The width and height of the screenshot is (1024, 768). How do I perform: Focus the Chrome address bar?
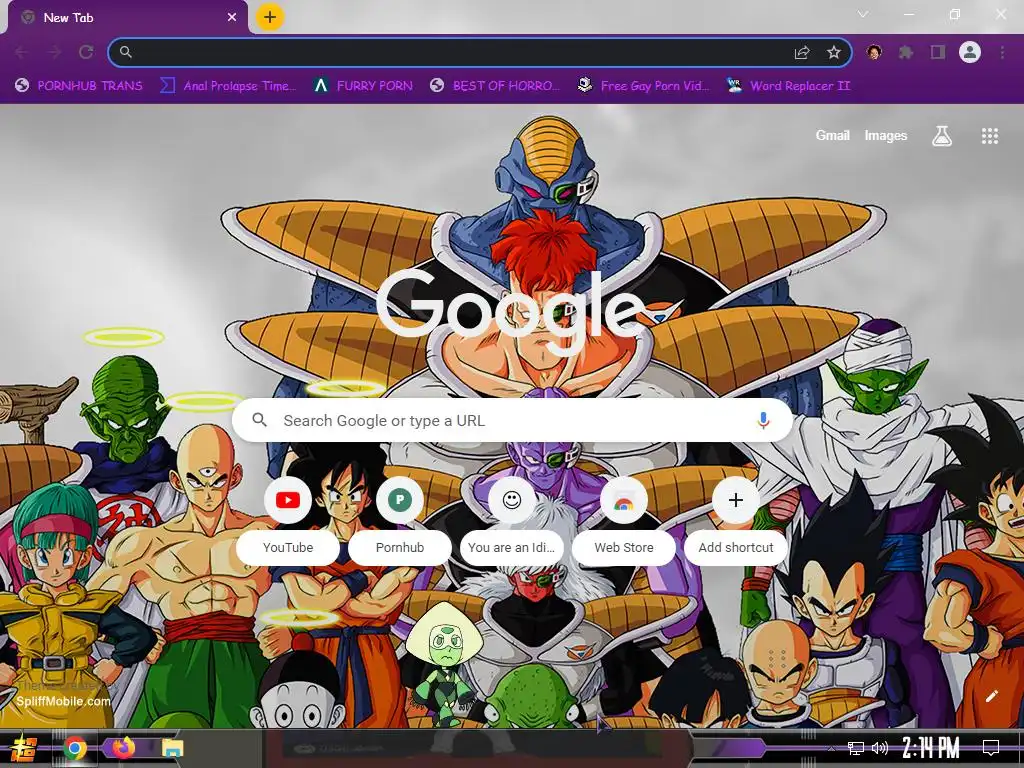[479, 52]
